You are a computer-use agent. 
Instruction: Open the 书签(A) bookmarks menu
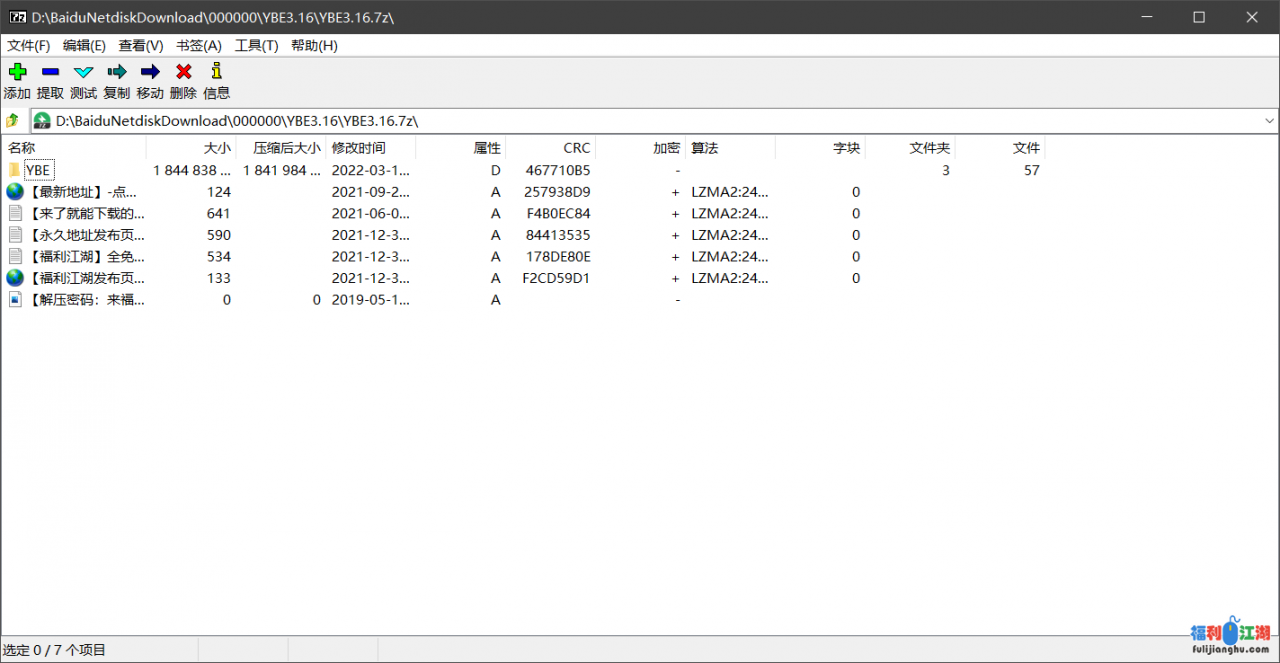pos(198,46)
